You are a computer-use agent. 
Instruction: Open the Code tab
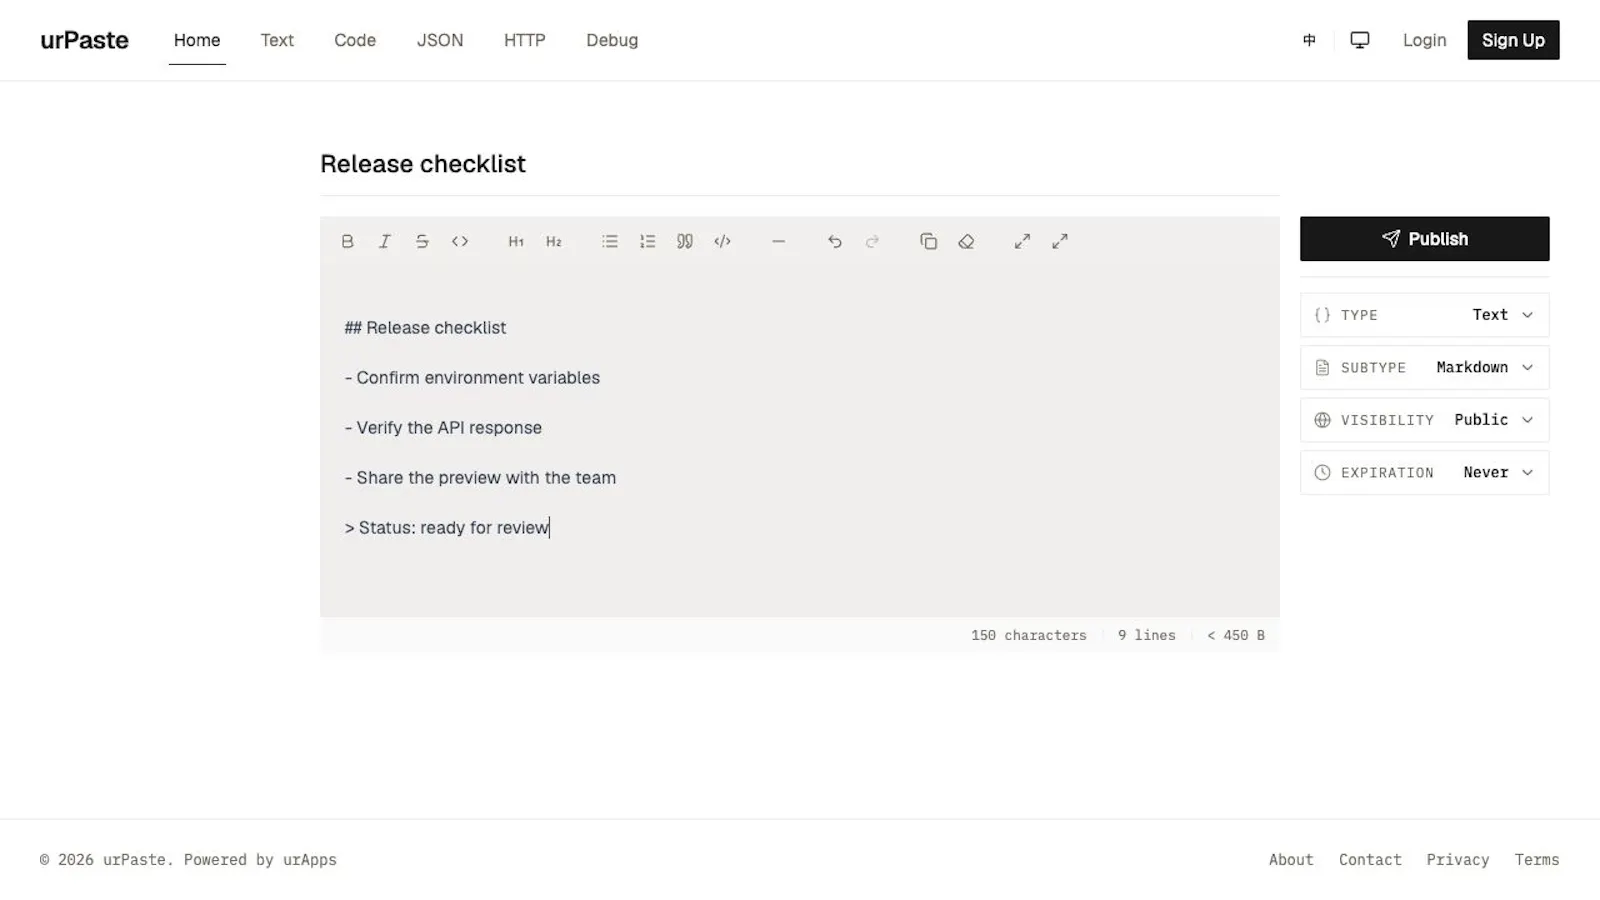click(x=355, y=40)
